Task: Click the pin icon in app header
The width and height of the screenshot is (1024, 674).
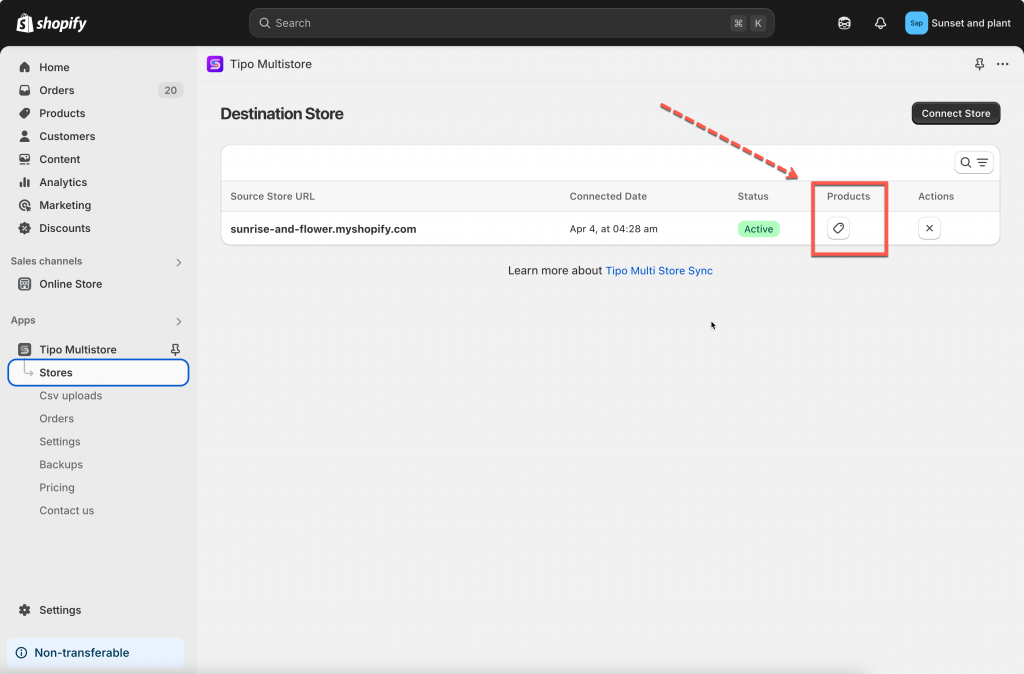Action: click(x=979, y=64)
